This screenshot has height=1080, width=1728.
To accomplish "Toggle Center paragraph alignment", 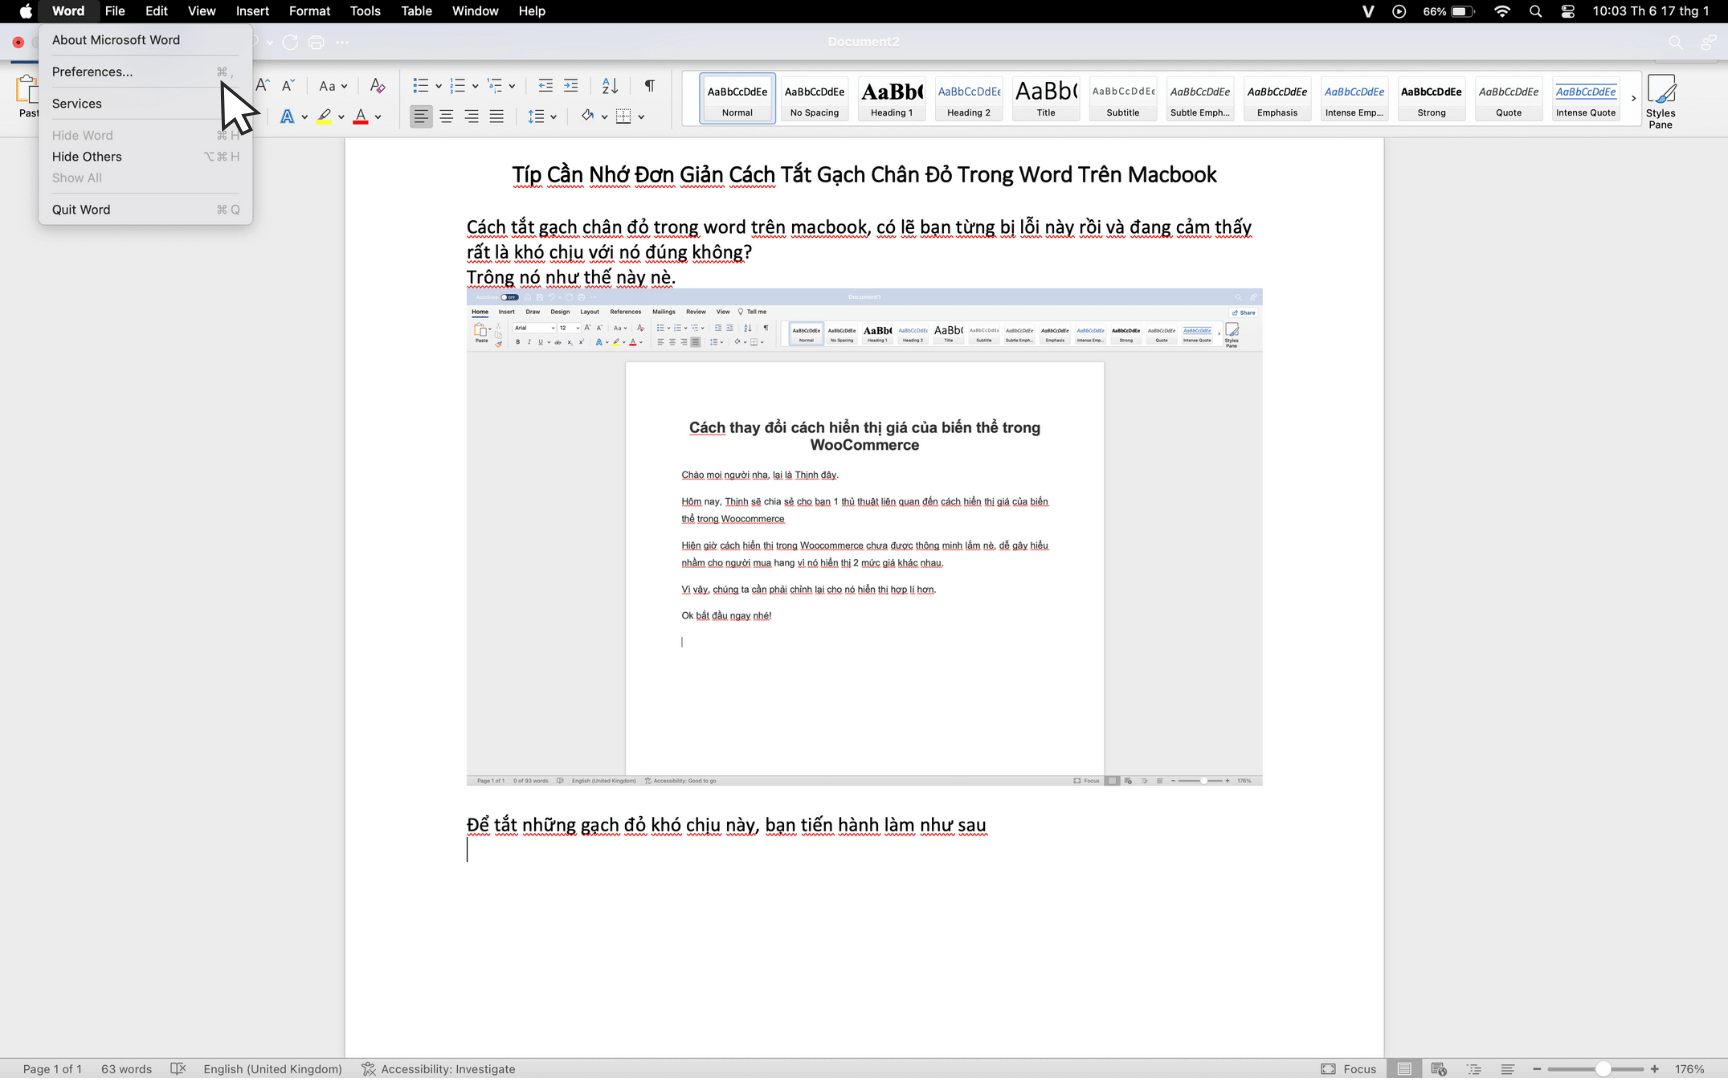I will (x=446, y=117).
